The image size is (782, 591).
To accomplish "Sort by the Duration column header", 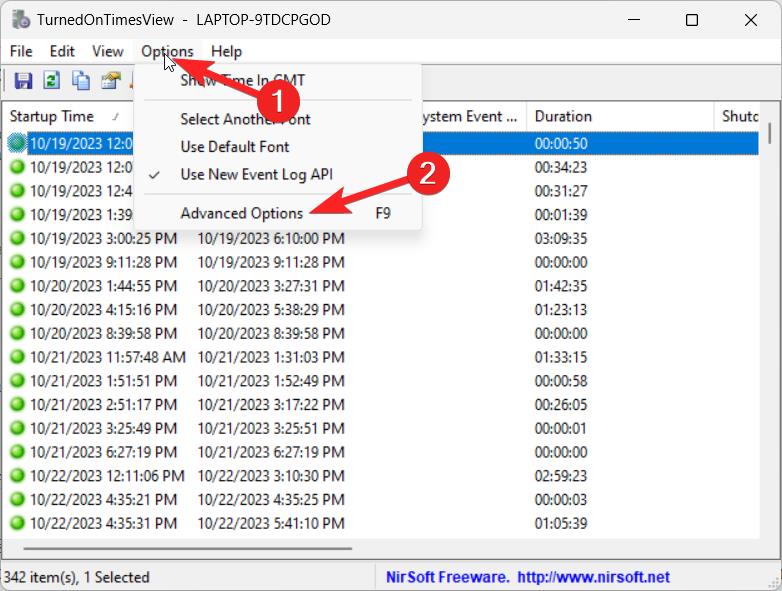I will tap(620, 116).
